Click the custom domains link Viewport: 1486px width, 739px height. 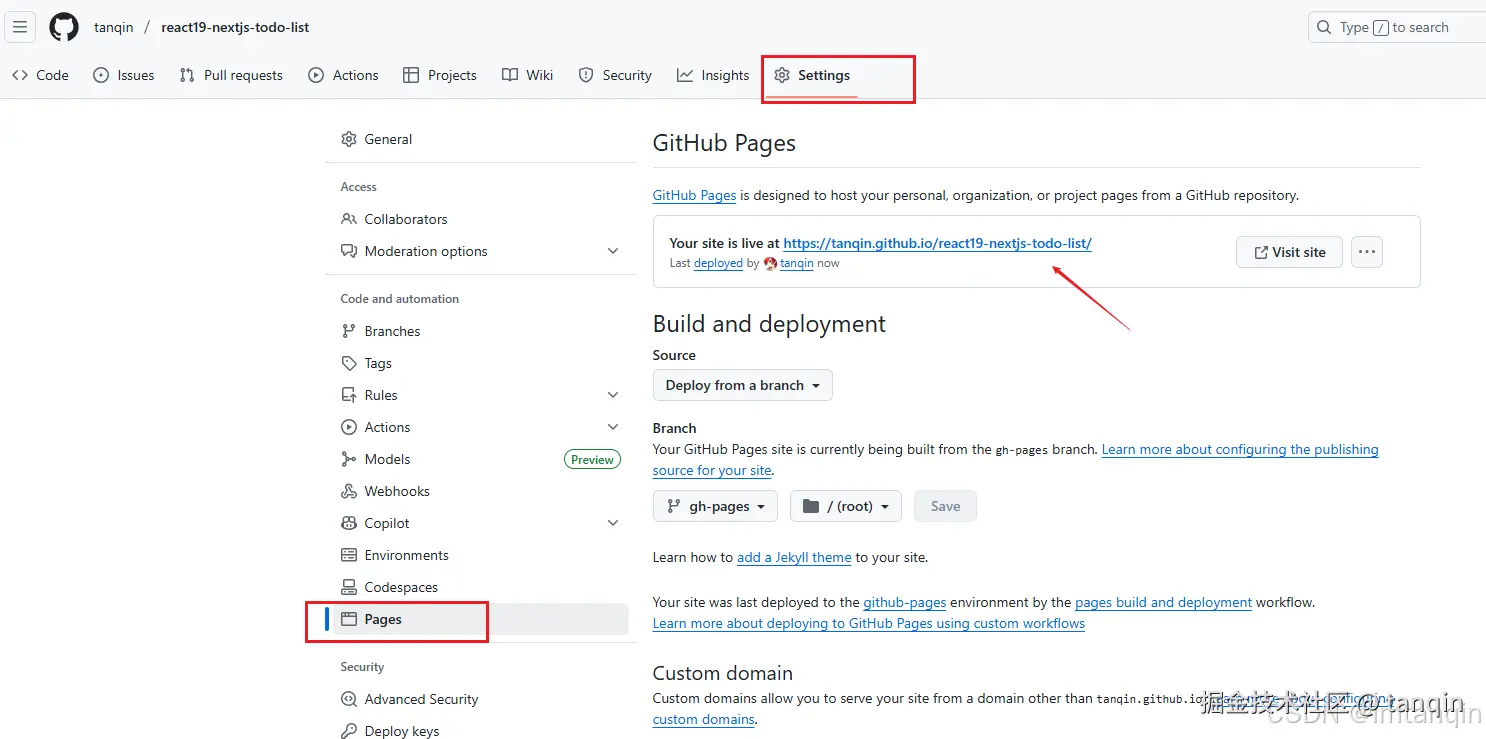(704, 719)
